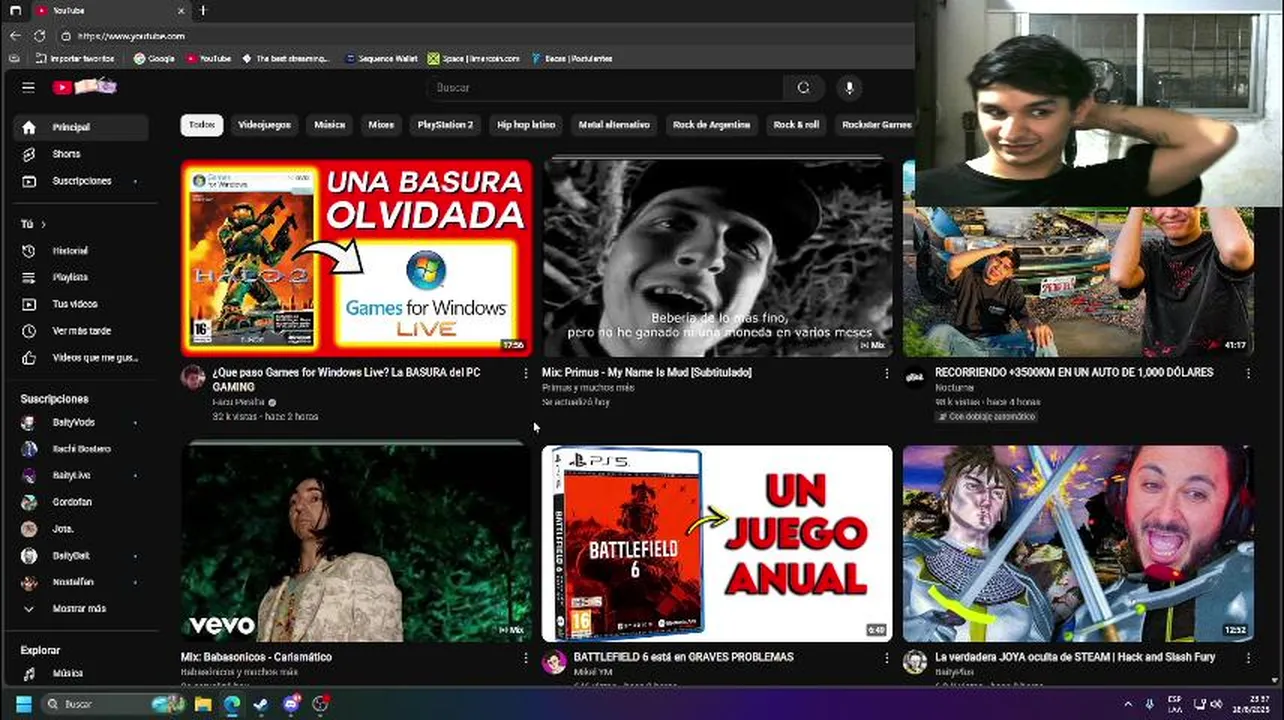Viewport: 1284px width, 720px height.
Task: Open BATTLEFIELD 6 está en GRAVES PROBLEMAS title
Action: (x=683, y=657)
